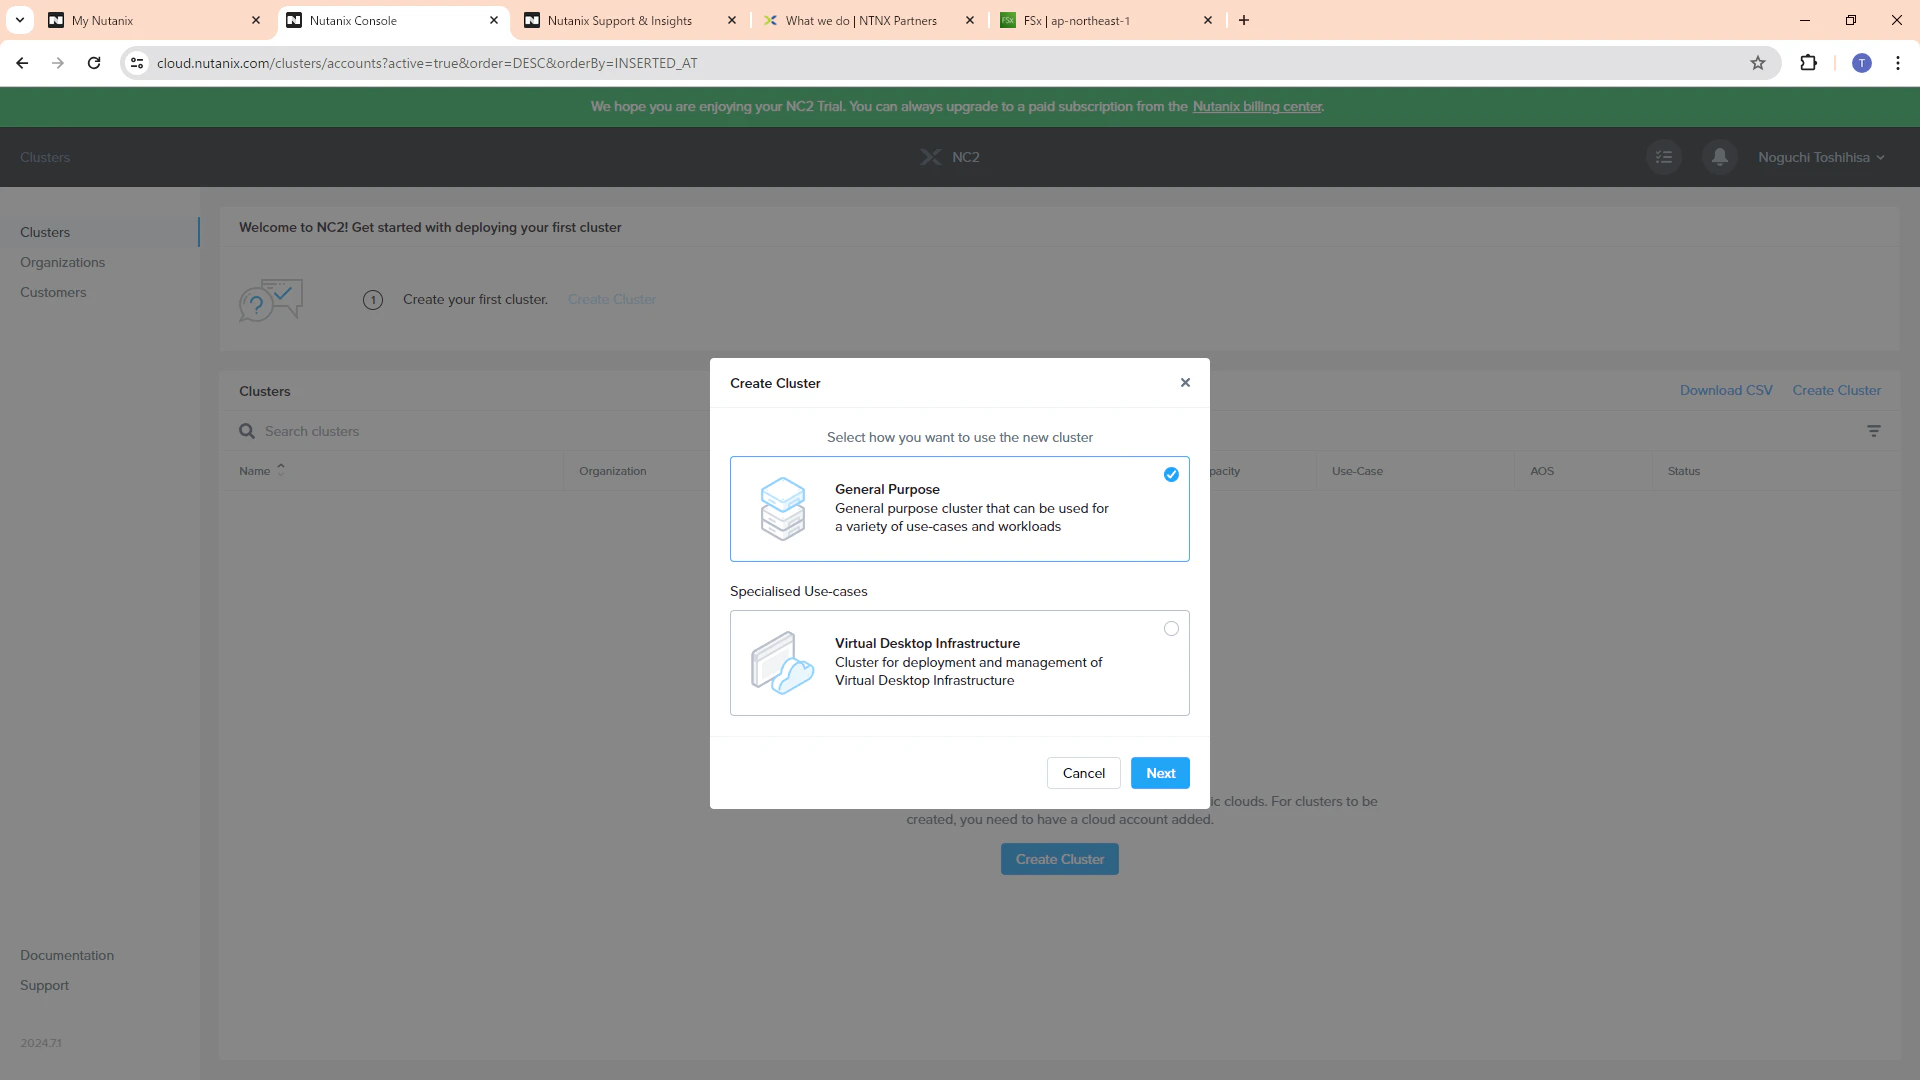Sort by the Name column arrow

coord(281,468)
